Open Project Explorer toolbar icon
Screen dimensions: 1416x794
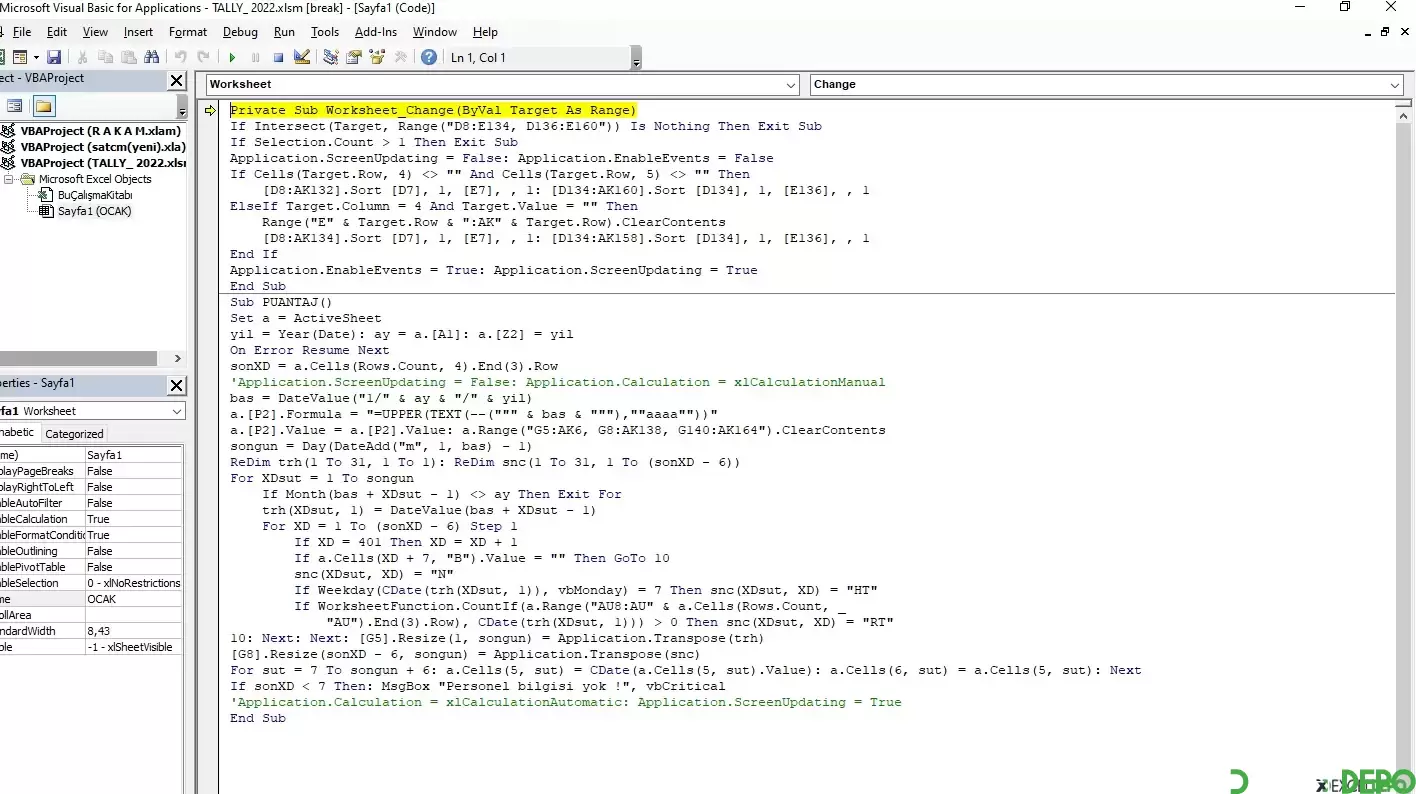click(331, 58)
